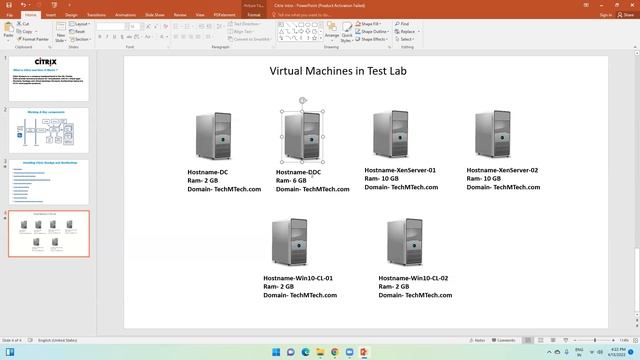Activate the Format Painter
Image resolution: width=640 pixels, height=360 pixels.
click(x=33, y=39)
